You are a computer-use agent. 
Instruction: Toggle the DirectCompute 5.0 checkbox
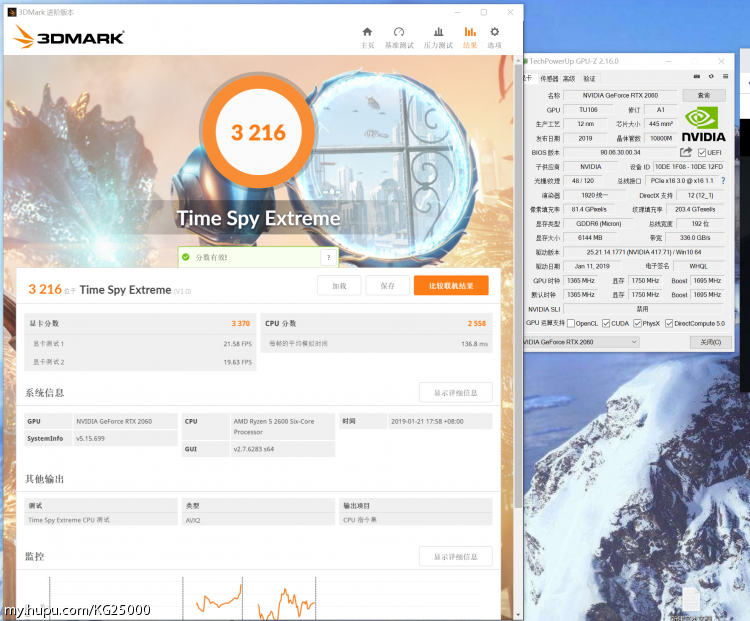(x=669, y=323)
